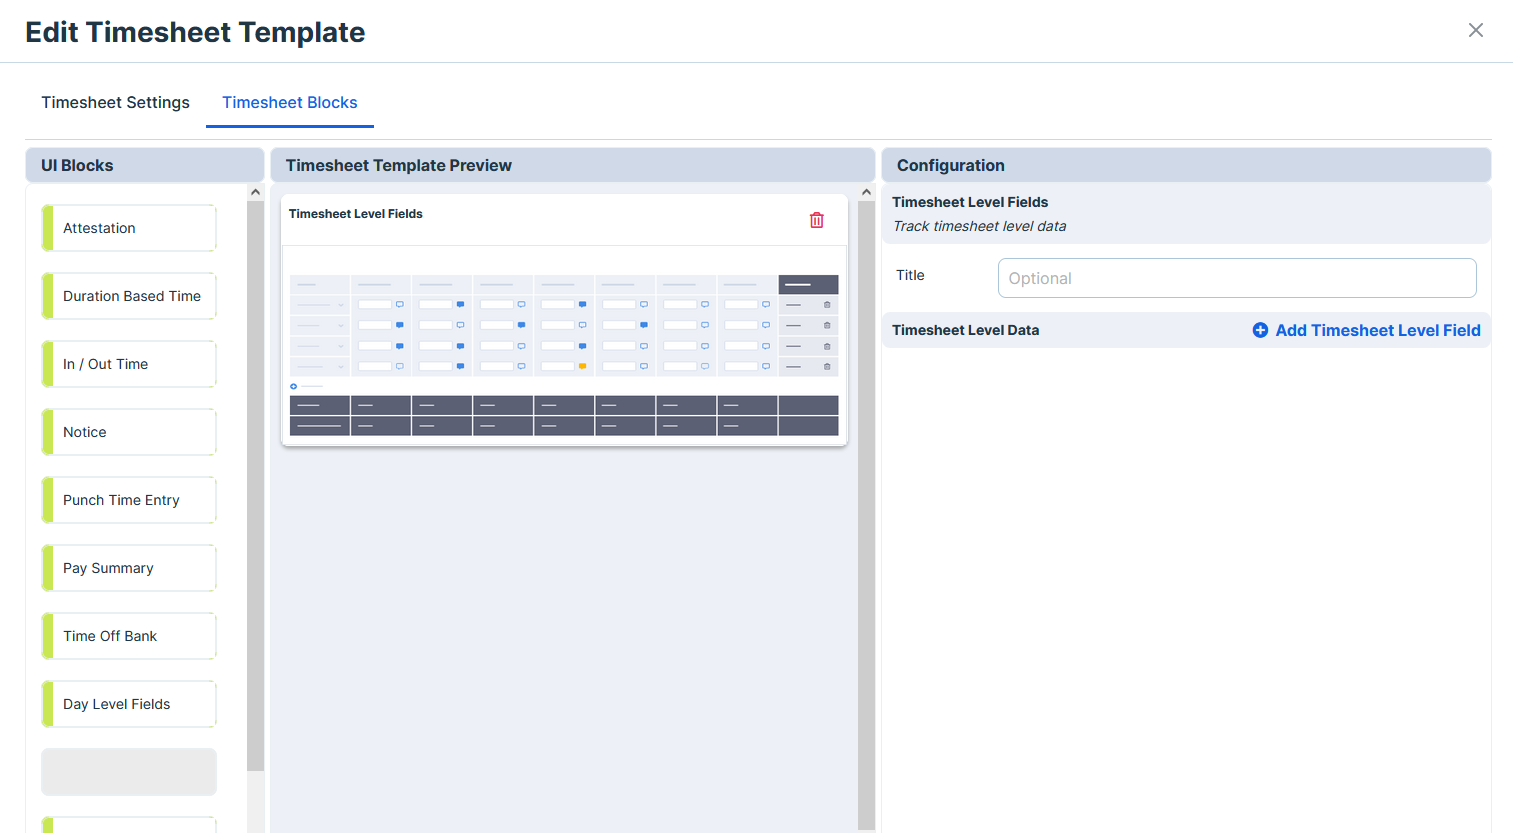Viewport: 1513px width, 833px height.
Task: Click the Punch Time Entry block
Action: [129, 500]
